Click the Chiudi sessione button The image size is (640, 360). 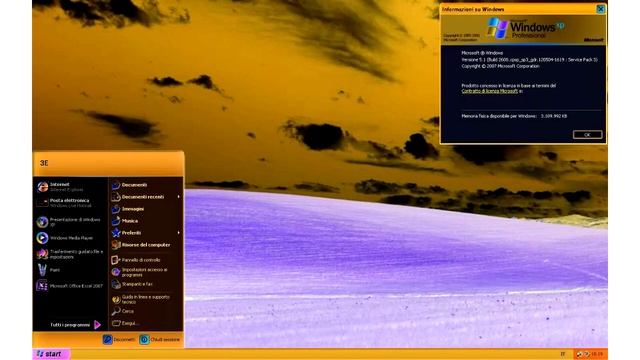160,340
